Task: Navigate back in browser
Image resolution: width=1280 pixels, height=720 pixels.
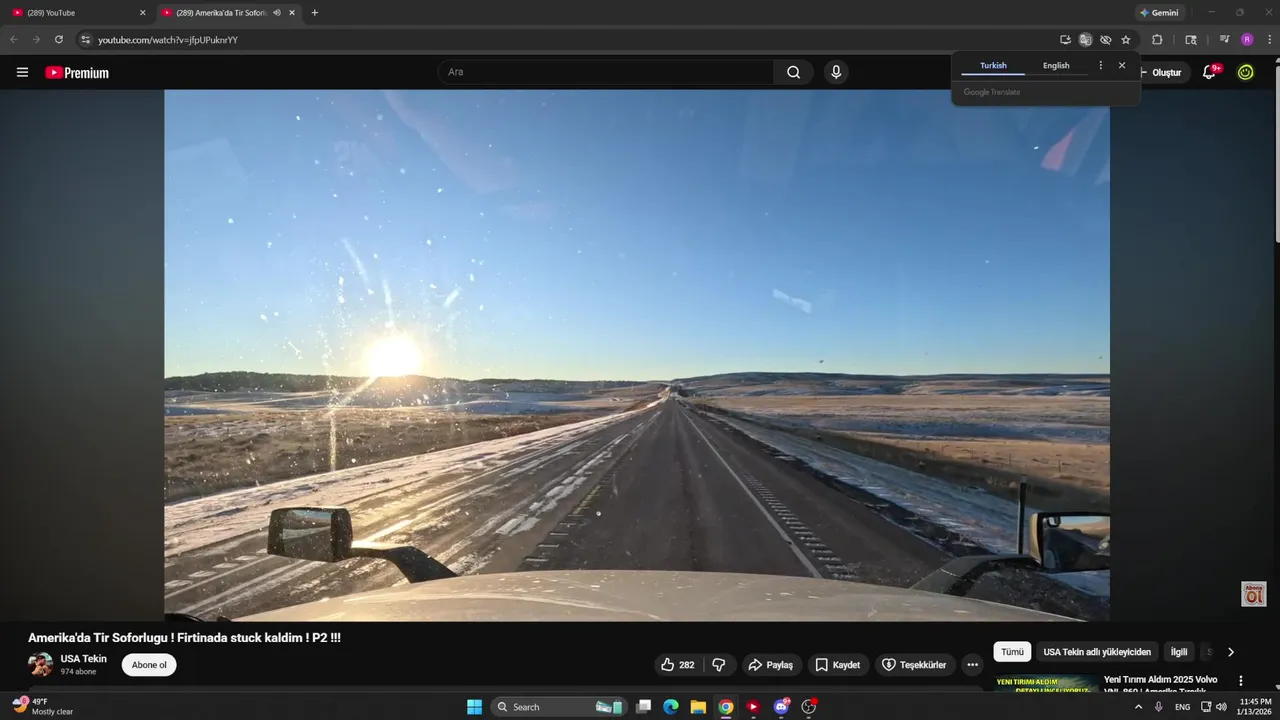Action: (x=14, y=40)
